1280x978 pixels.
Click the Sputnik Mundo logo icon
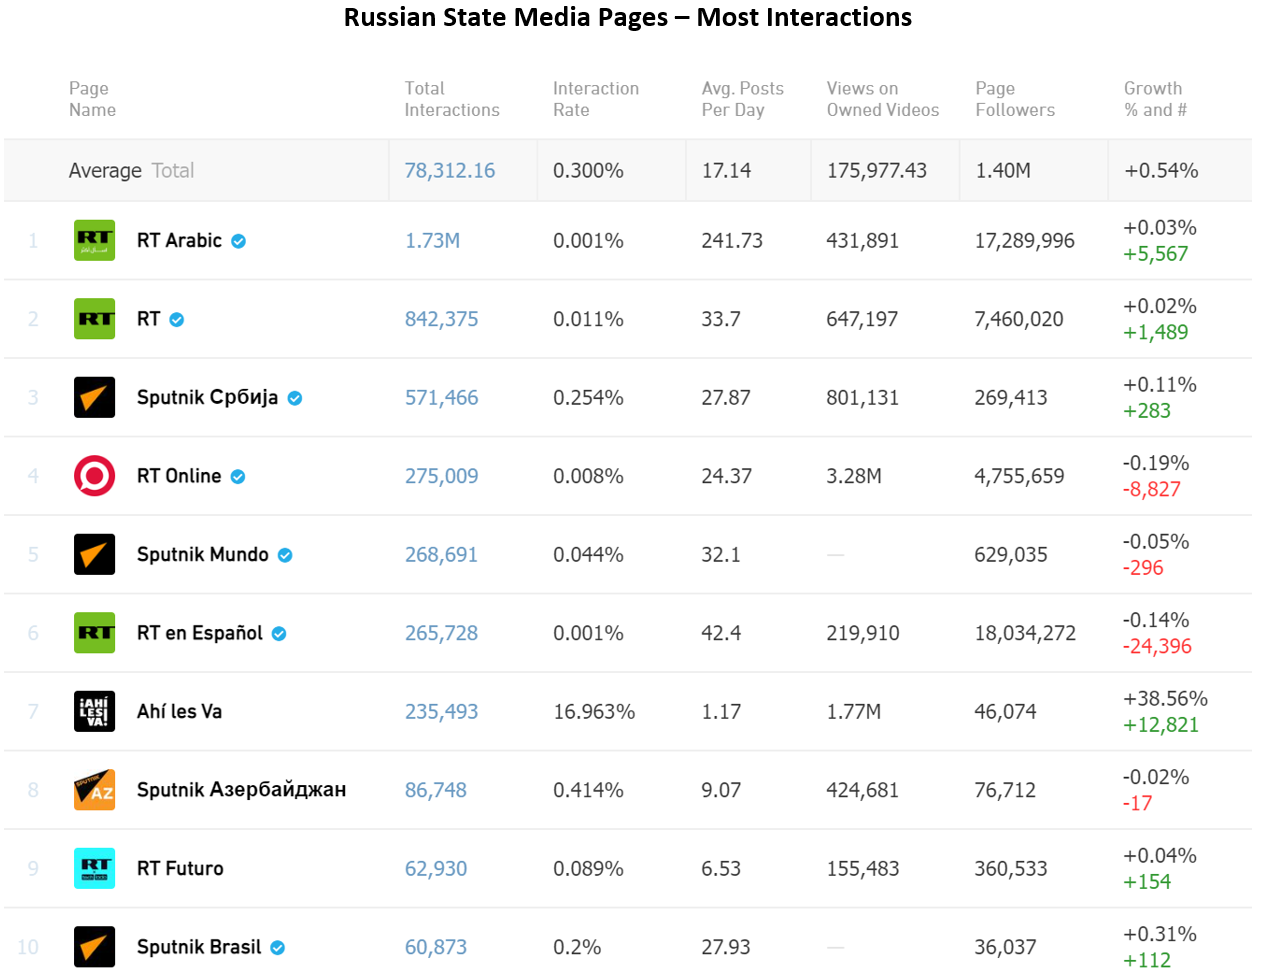[x=94, y=554]
